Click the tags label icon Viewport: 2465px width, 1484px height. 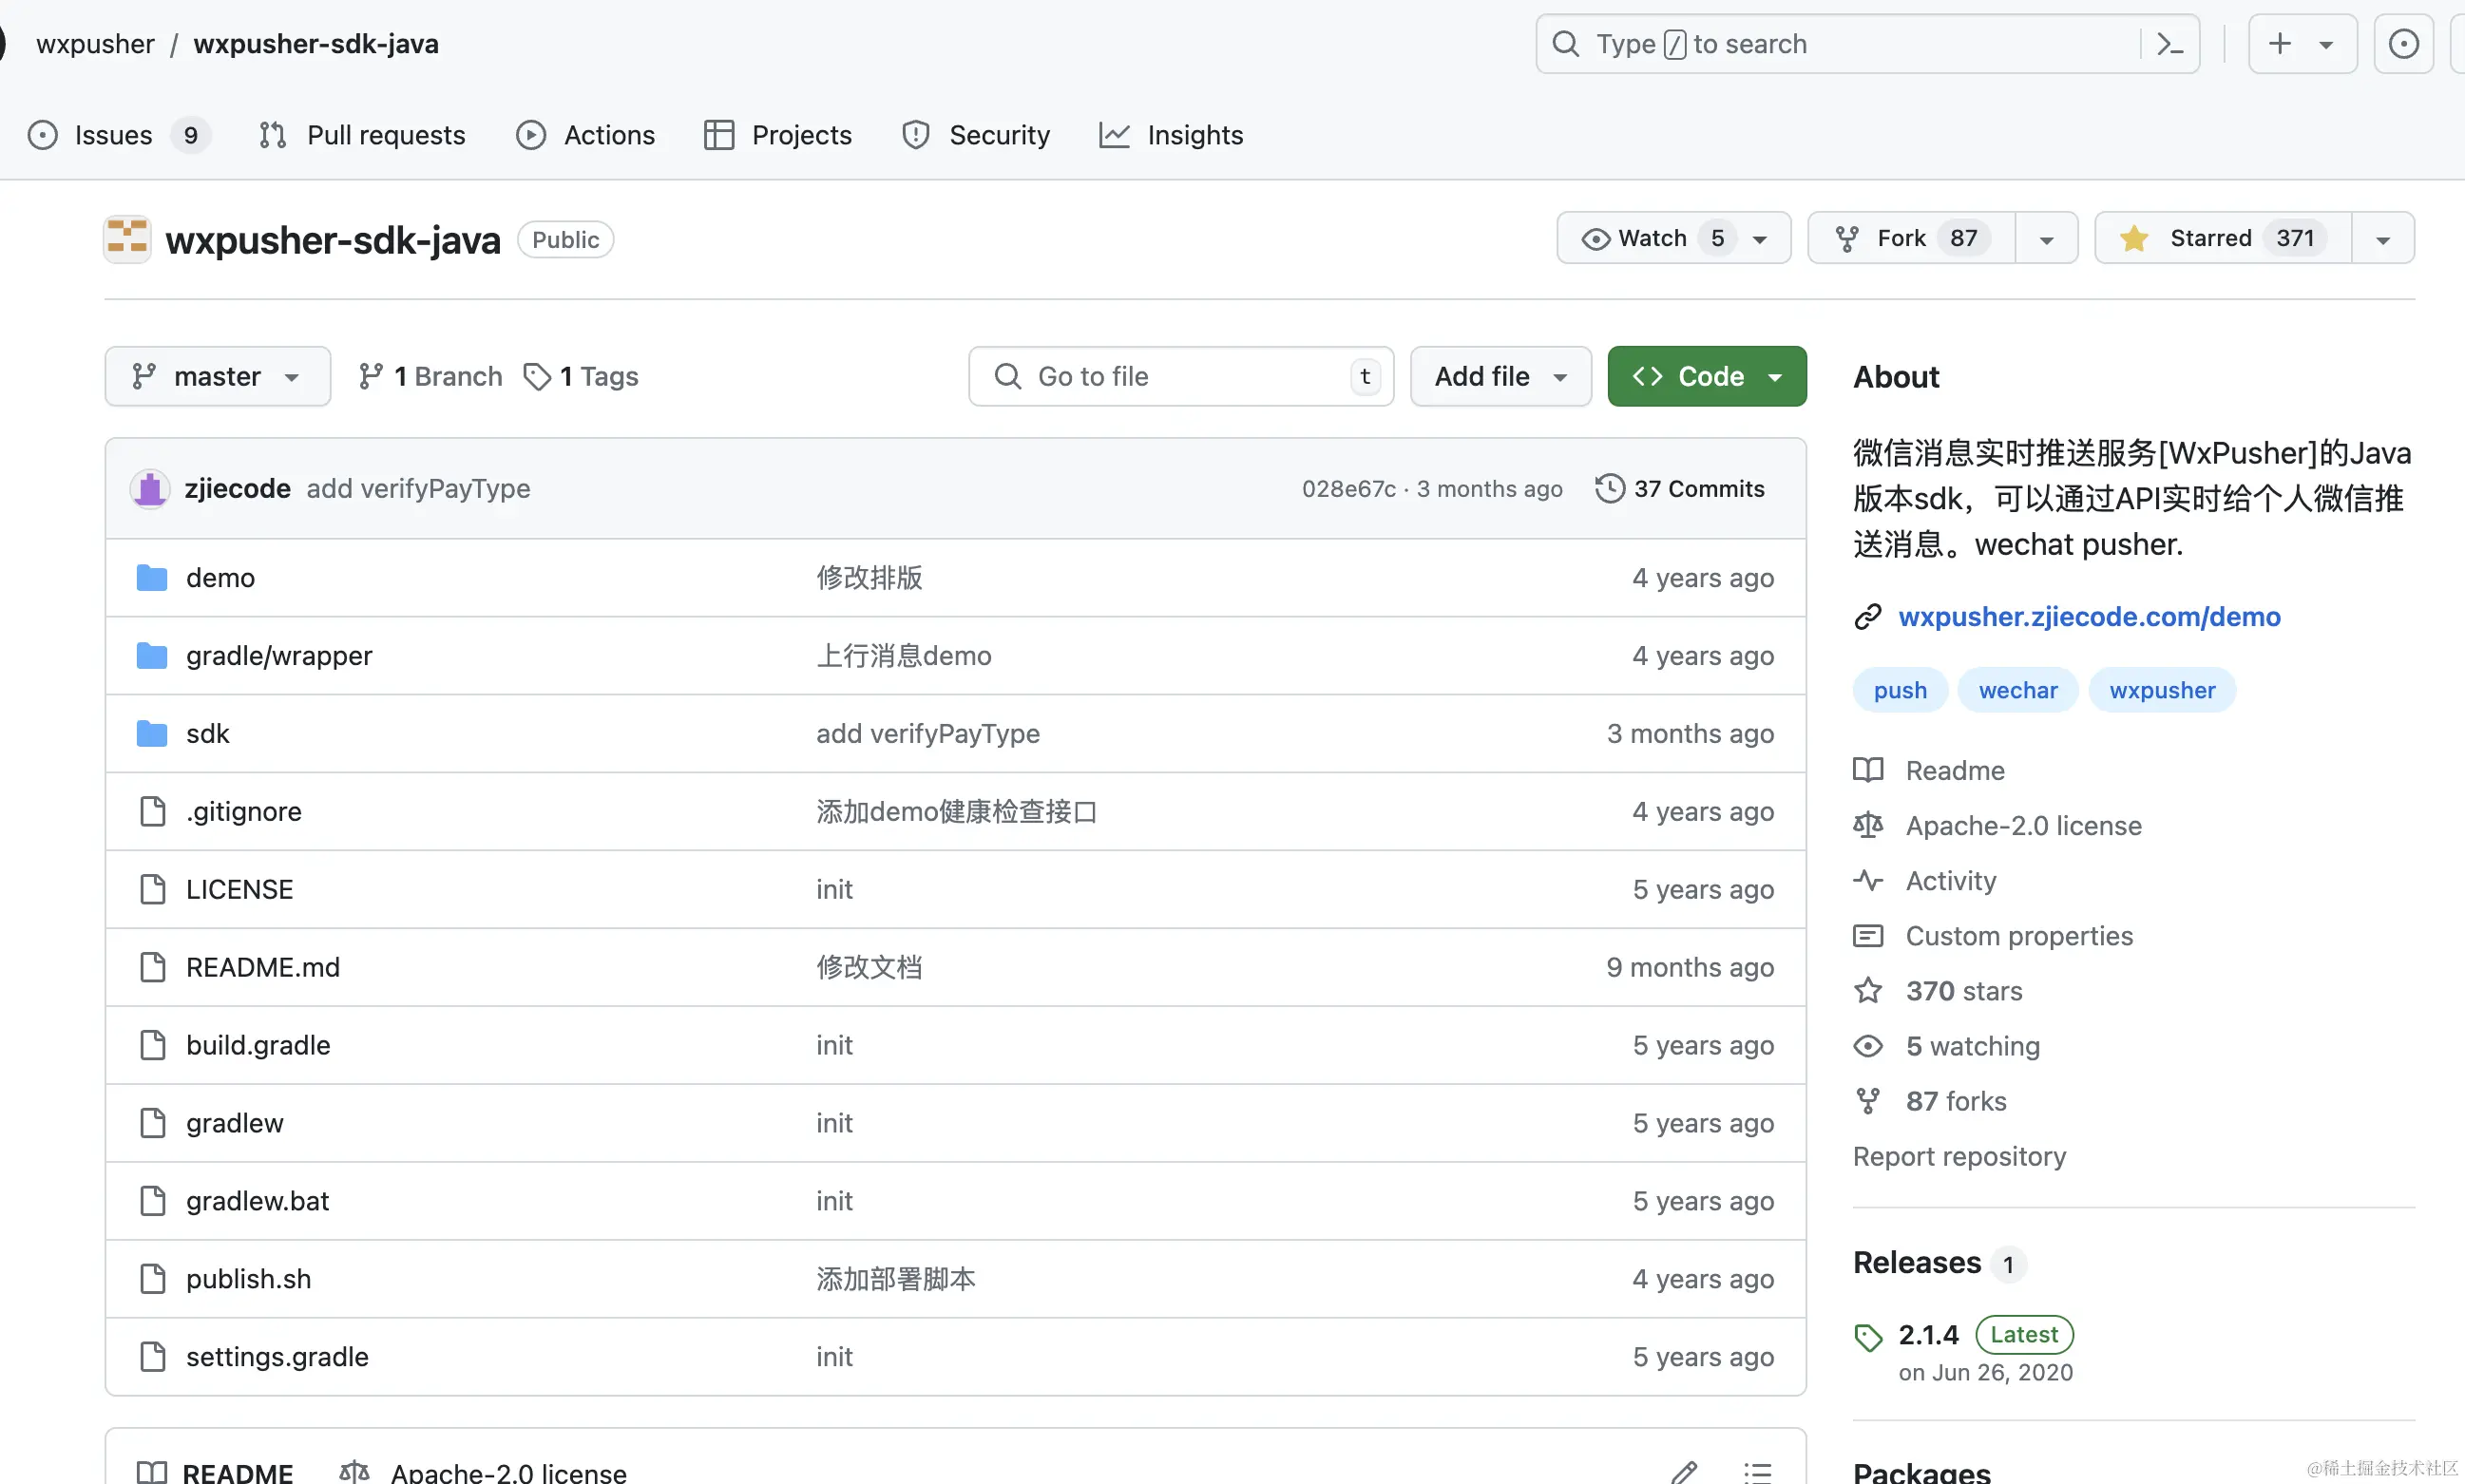(x=539, y=376)
